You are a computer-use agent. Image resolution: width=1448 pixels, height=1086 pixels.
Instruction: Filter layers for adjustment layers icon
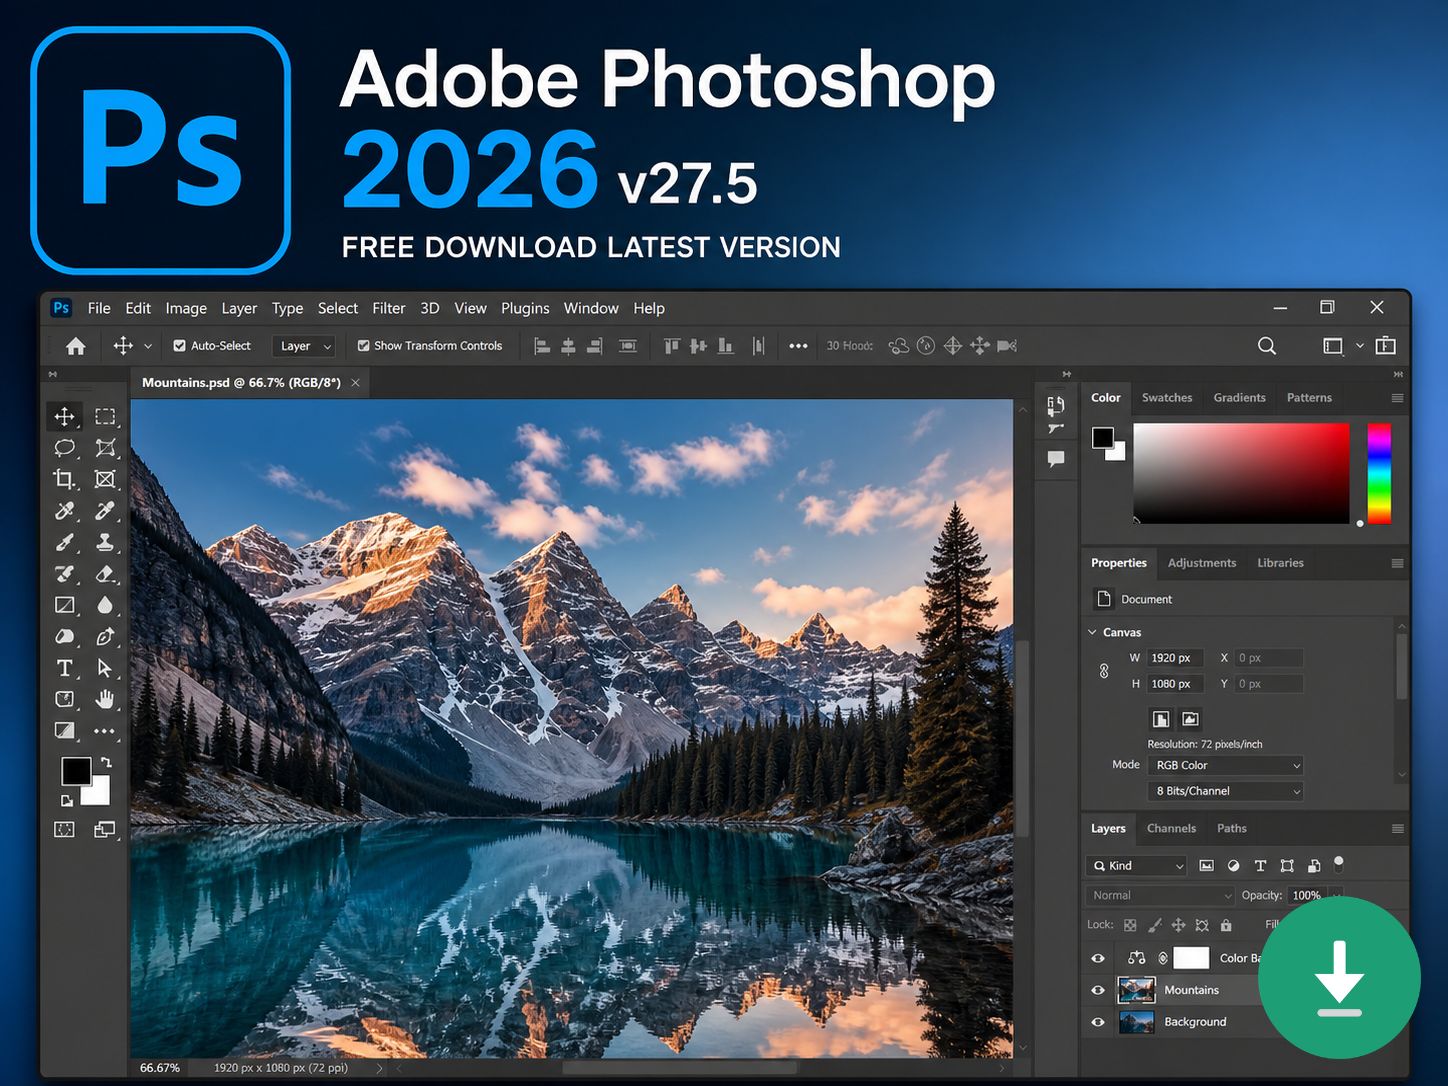1233,866
